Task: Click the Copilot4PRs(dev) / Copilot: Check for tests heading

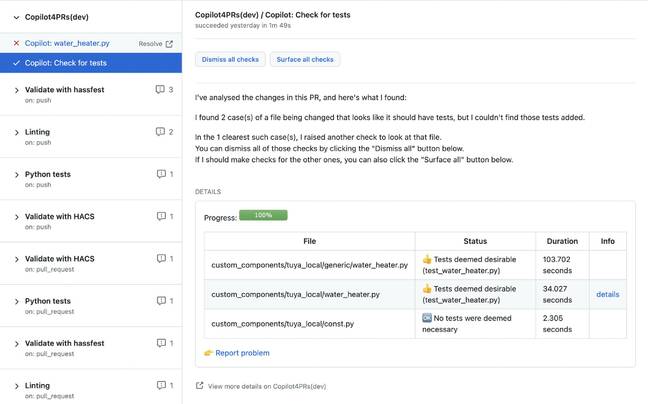Action: click(273, 15)
